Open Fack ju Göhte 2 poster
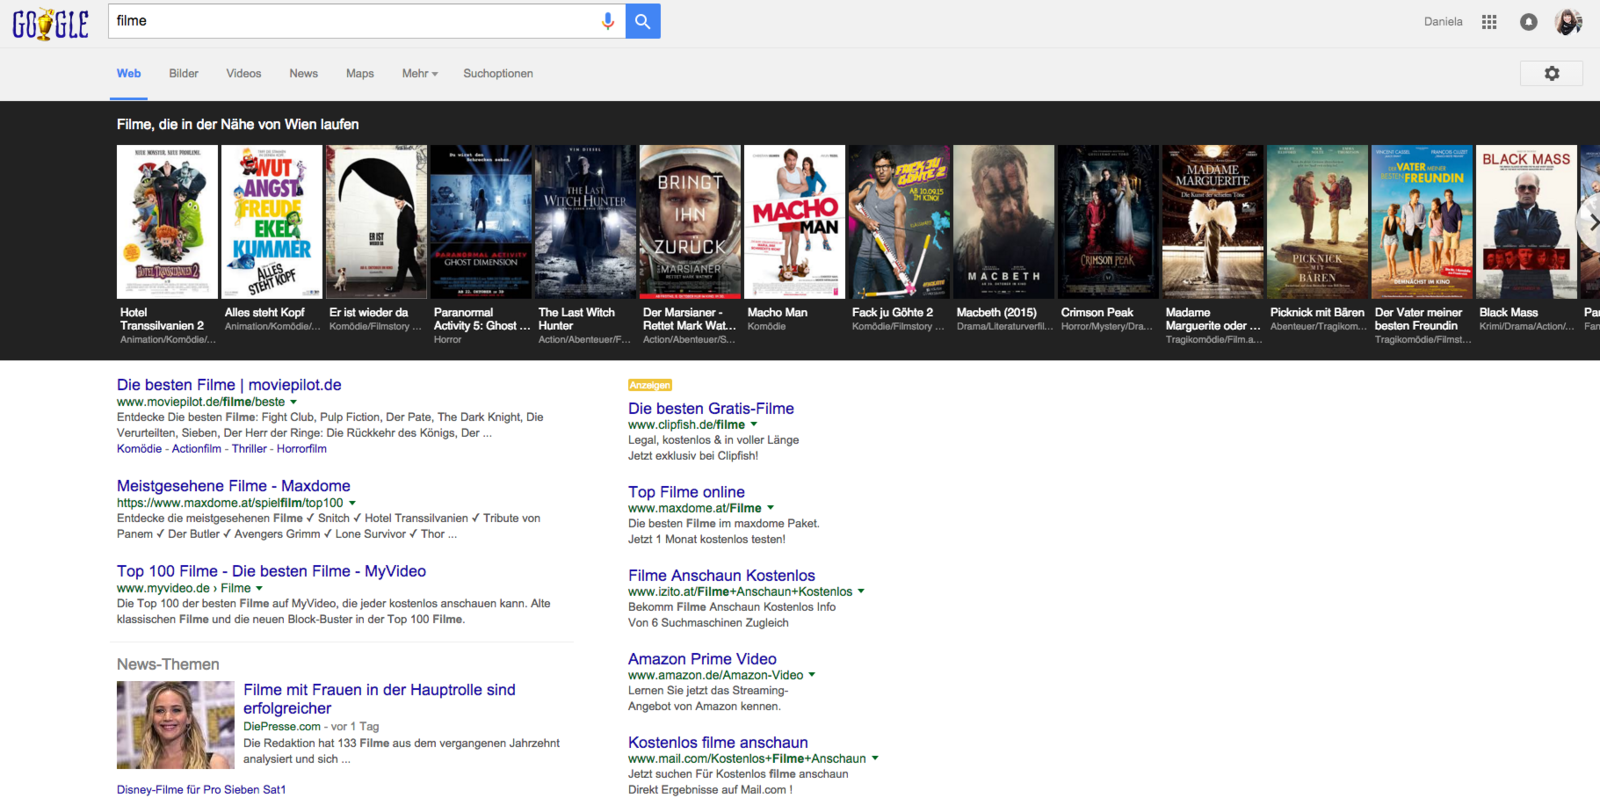This screenshot has height=798, width=1600. tap(899, 222)
